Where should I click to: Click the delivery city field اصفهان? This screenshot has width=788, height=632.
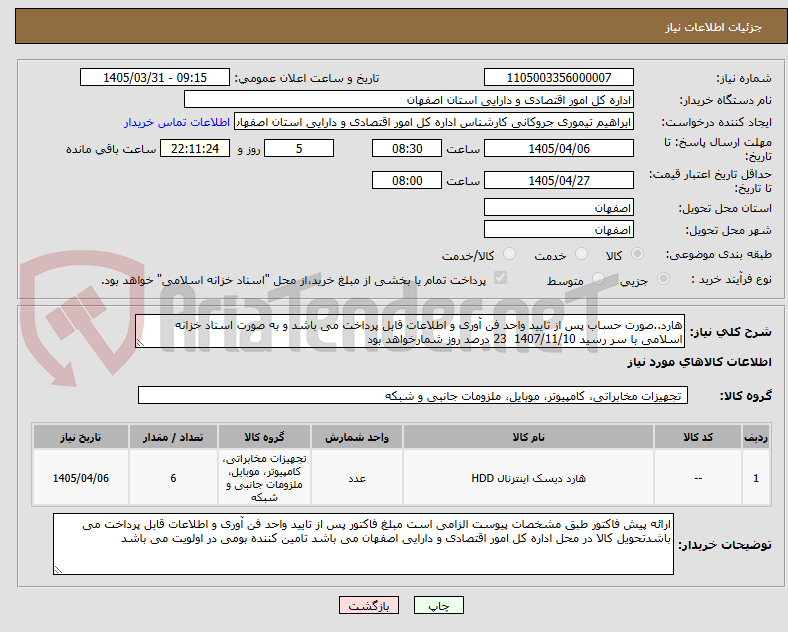click(x=559, y=230)
